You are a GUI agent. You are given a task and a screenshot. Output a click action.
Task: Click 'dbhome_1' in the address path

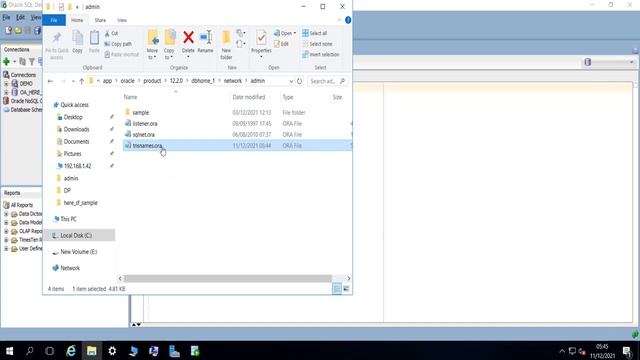(203, 81)
